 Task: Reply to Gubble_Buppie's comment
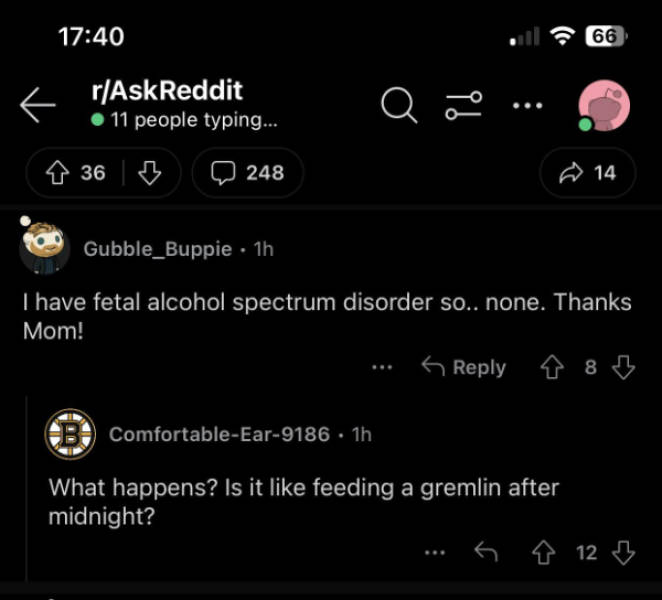pyautogui.click(x=463, y=367)
